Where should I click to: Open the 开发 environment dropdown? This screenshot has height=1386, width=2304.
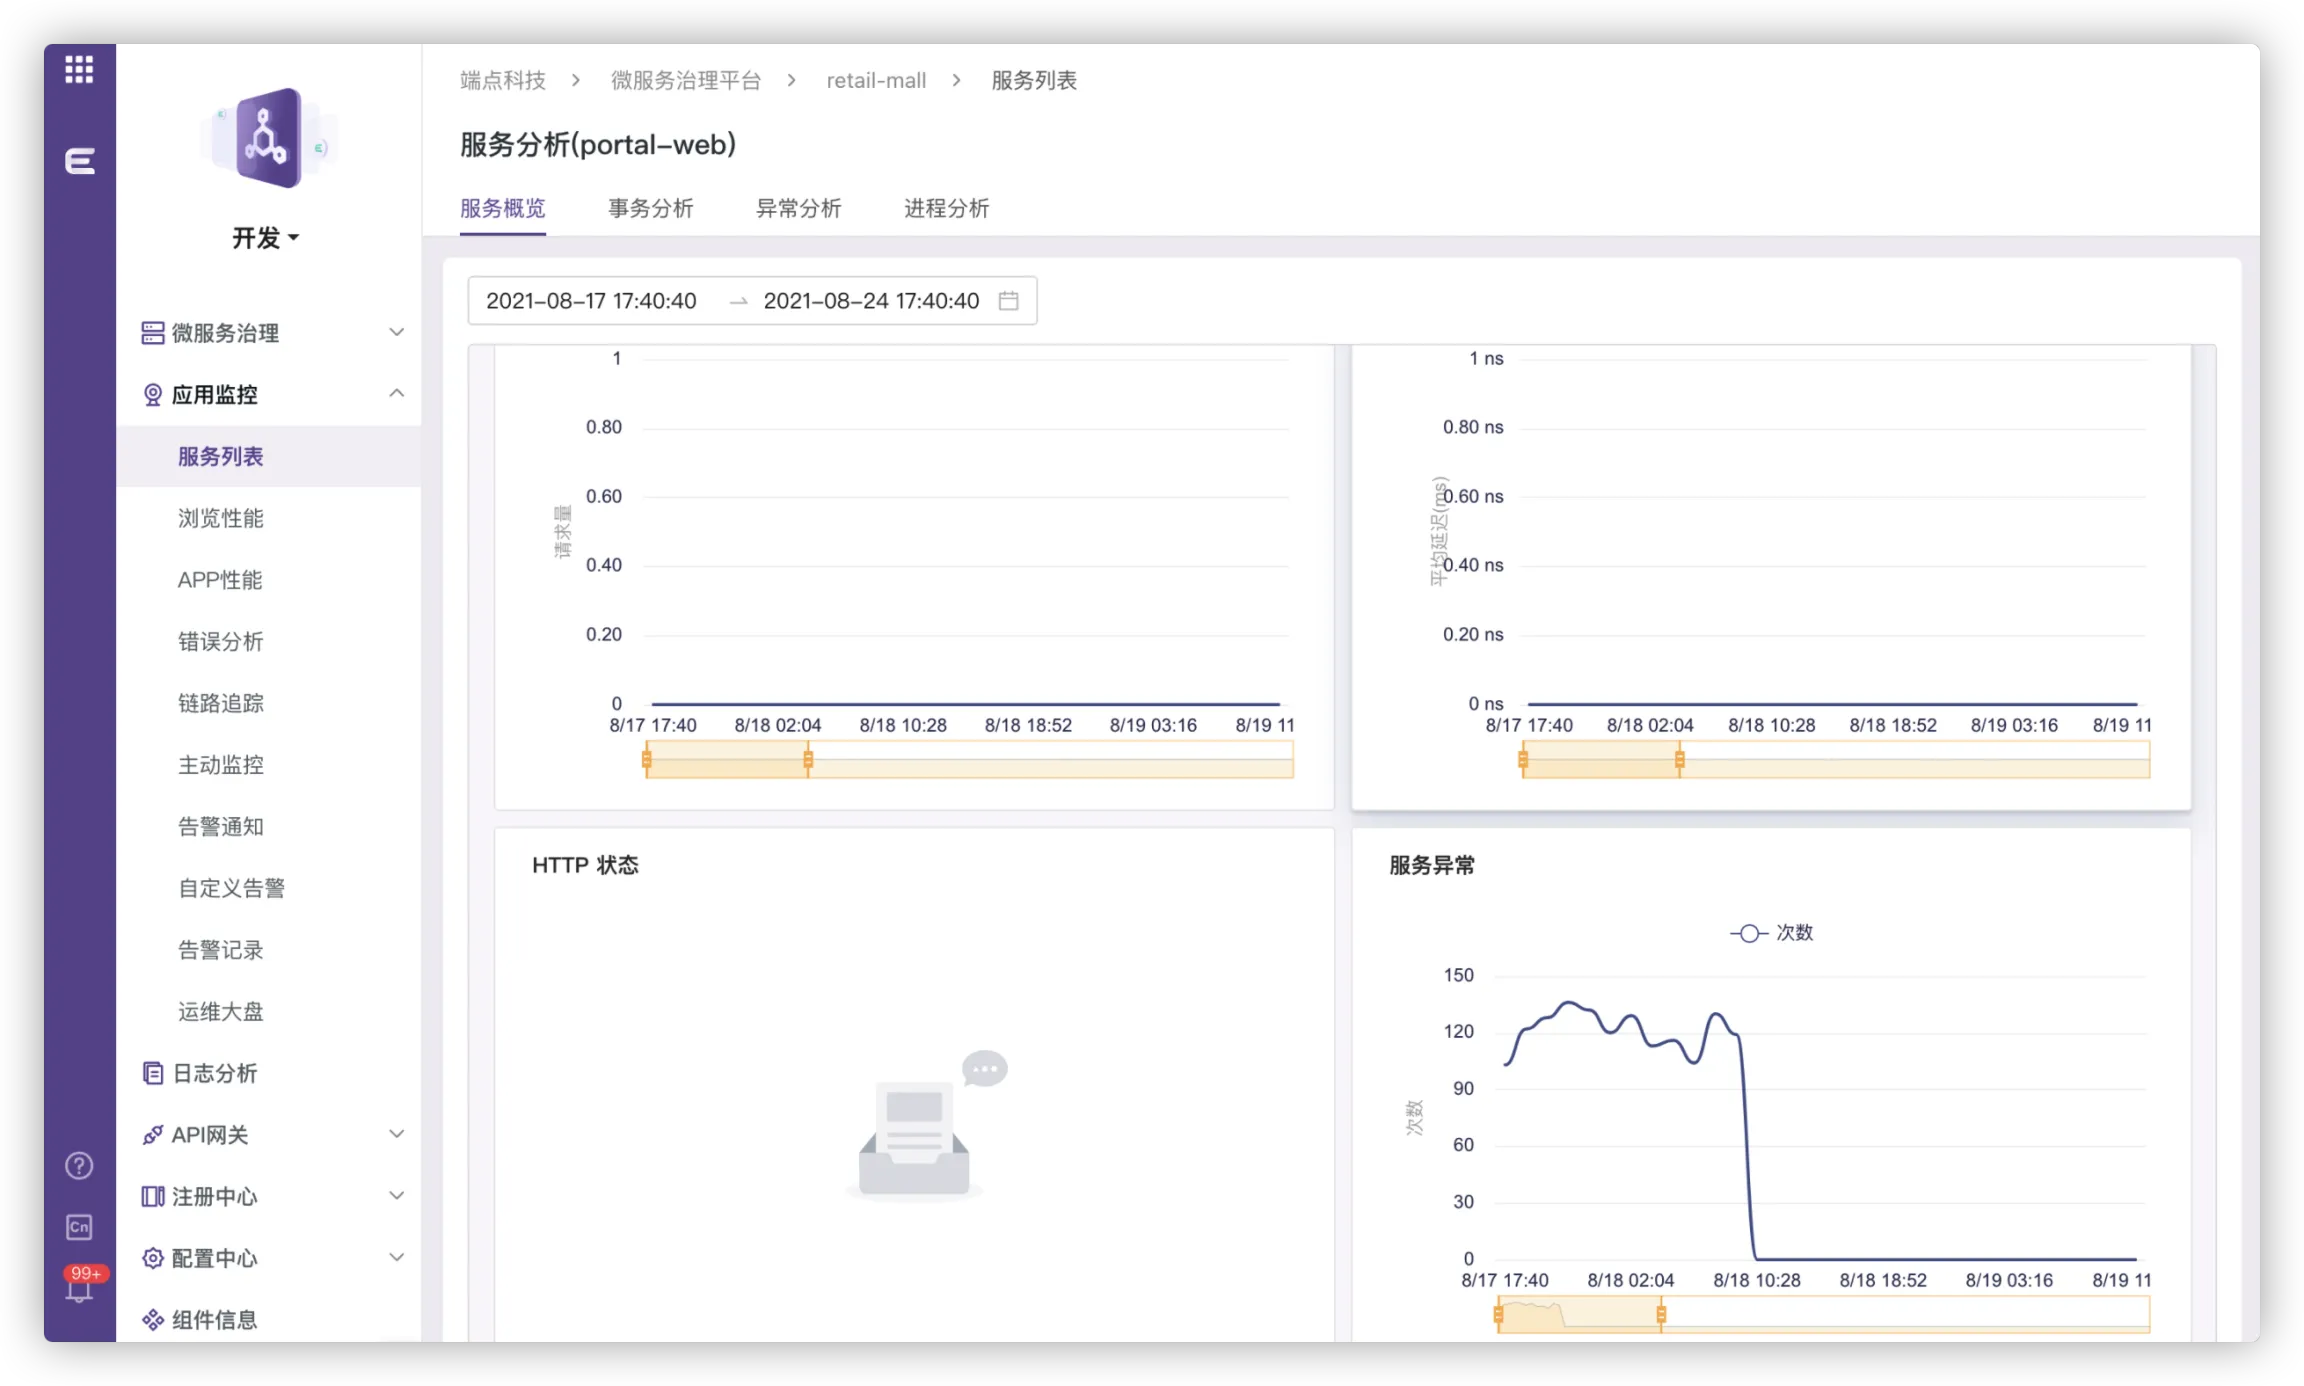(265, 238)
